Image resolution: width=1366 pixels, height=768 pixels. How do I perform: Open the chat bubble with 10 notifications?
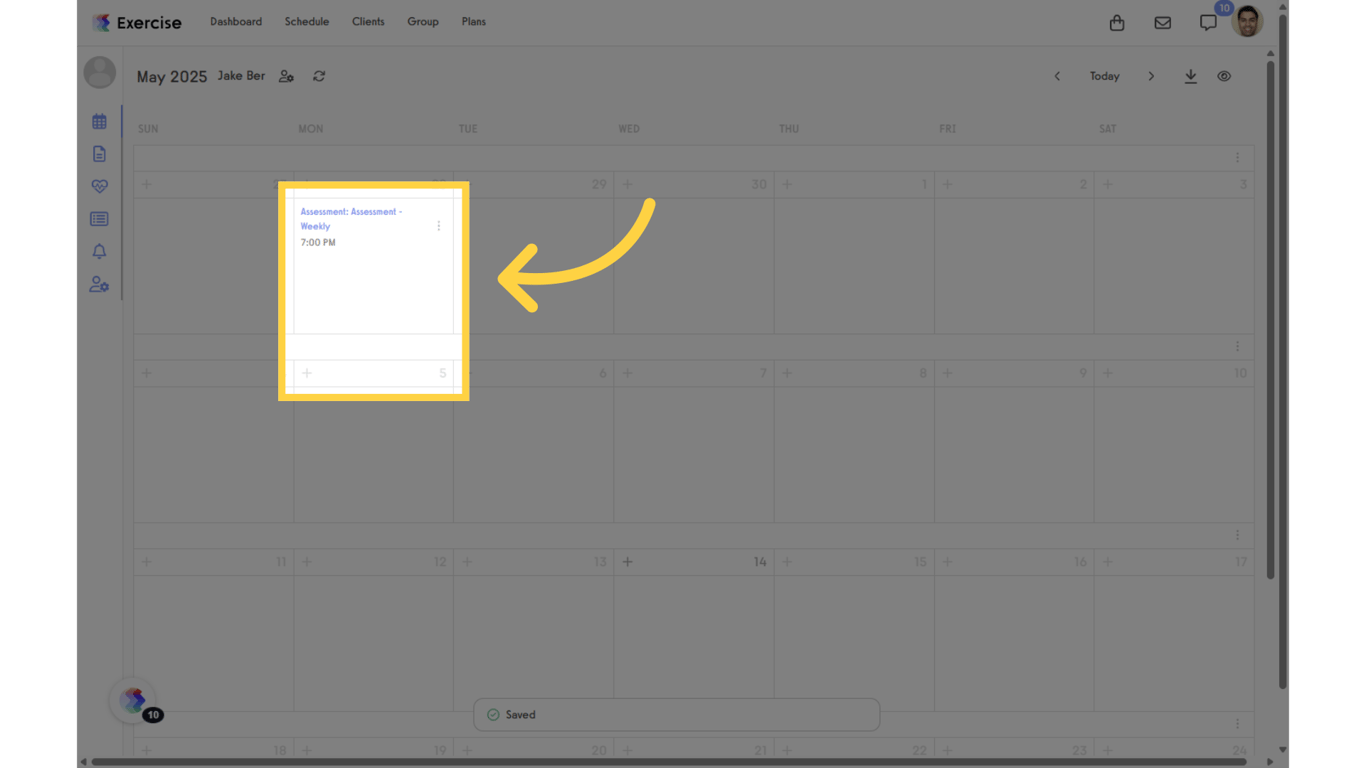coord(1208,22)
